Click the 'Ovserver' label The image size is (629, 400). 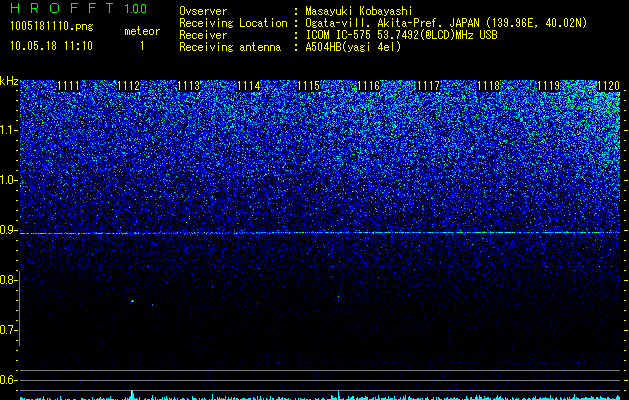coord(203,11)
